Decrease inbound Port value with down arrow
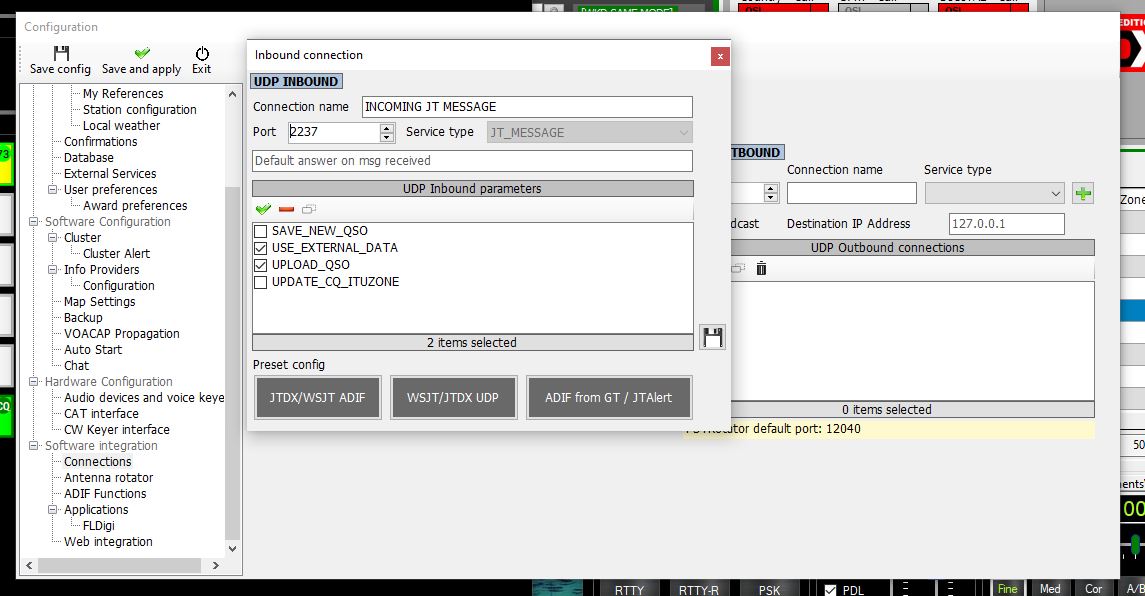Screen dimensions: 1145x596 click(387, 137)
